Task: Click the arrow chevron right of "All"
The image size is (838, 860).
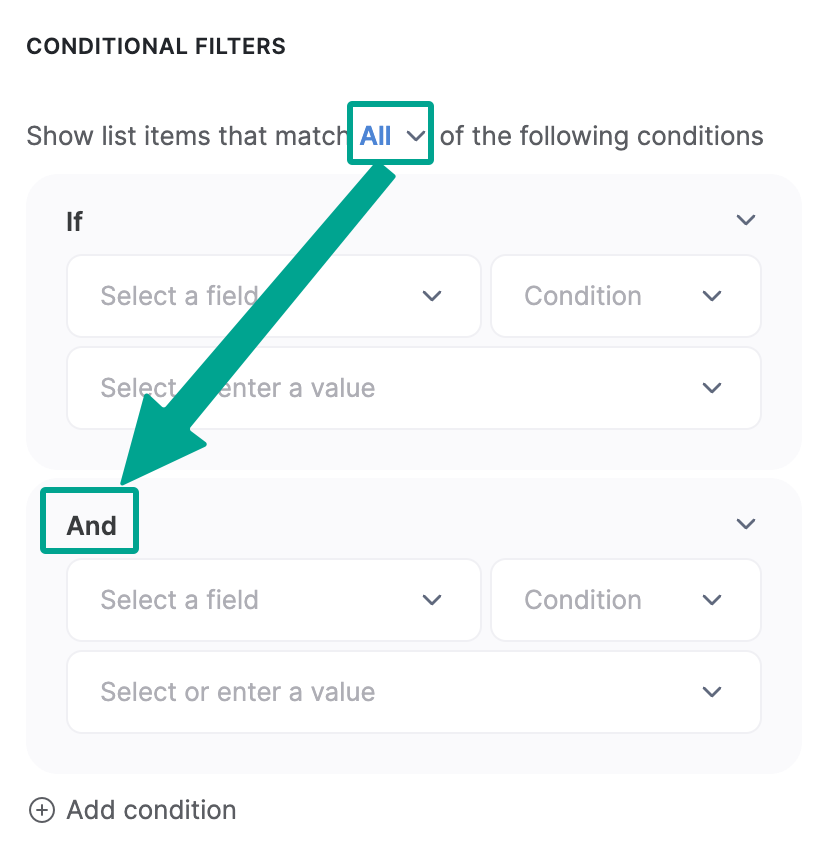Action: pos(416,137)
